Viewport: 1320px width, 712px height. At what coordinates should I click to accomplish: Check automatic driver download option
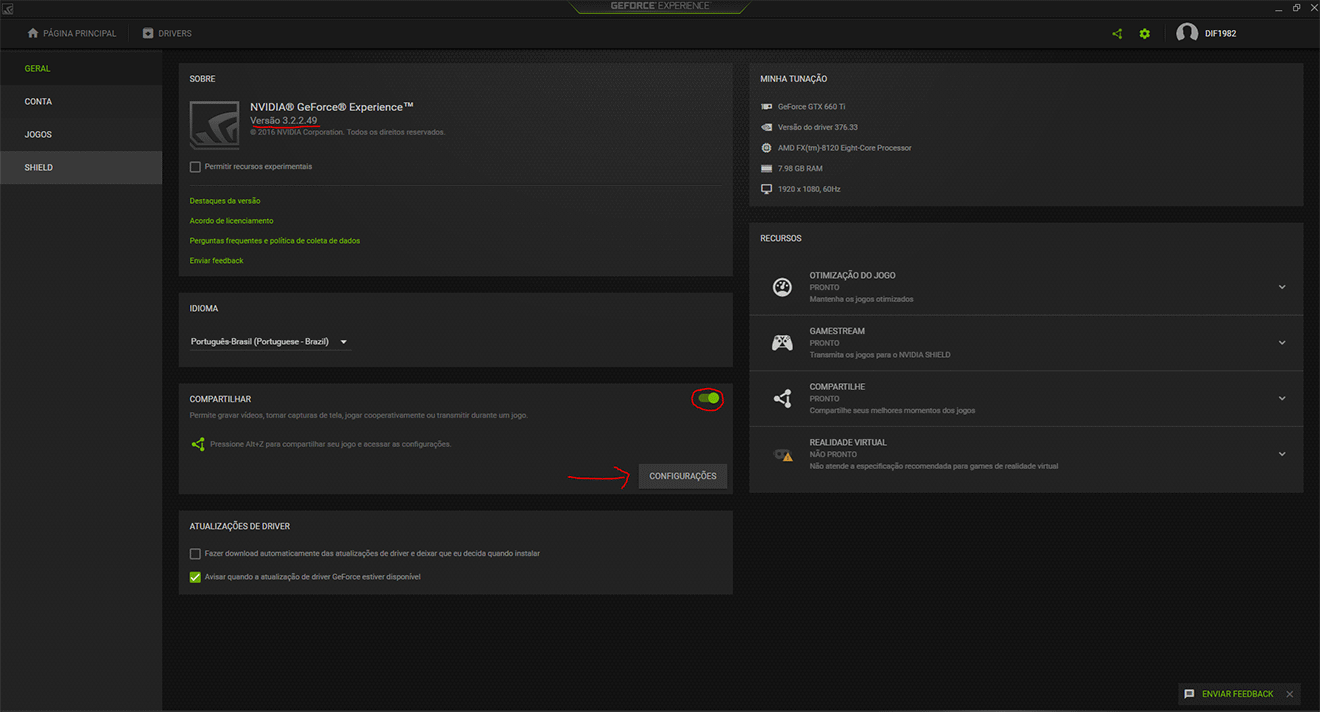tap(195, 553)
